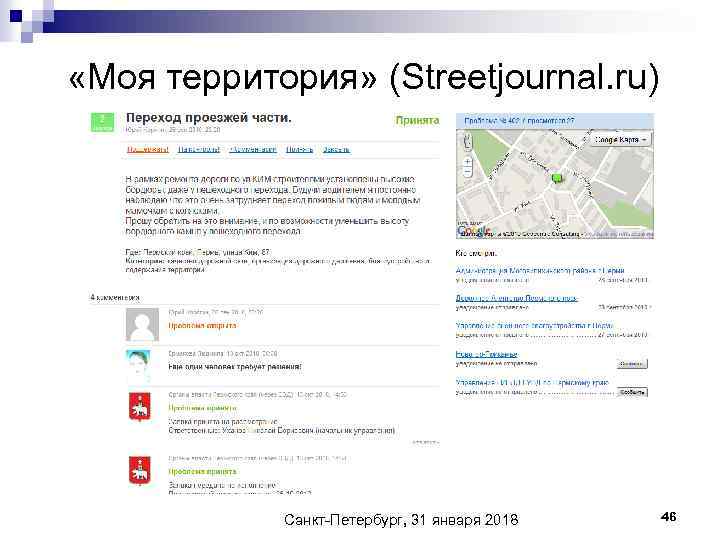This screenshot has height=540, width=720.
Task: Click the '4 комментария' heading
Action: [x=114, y=298]
